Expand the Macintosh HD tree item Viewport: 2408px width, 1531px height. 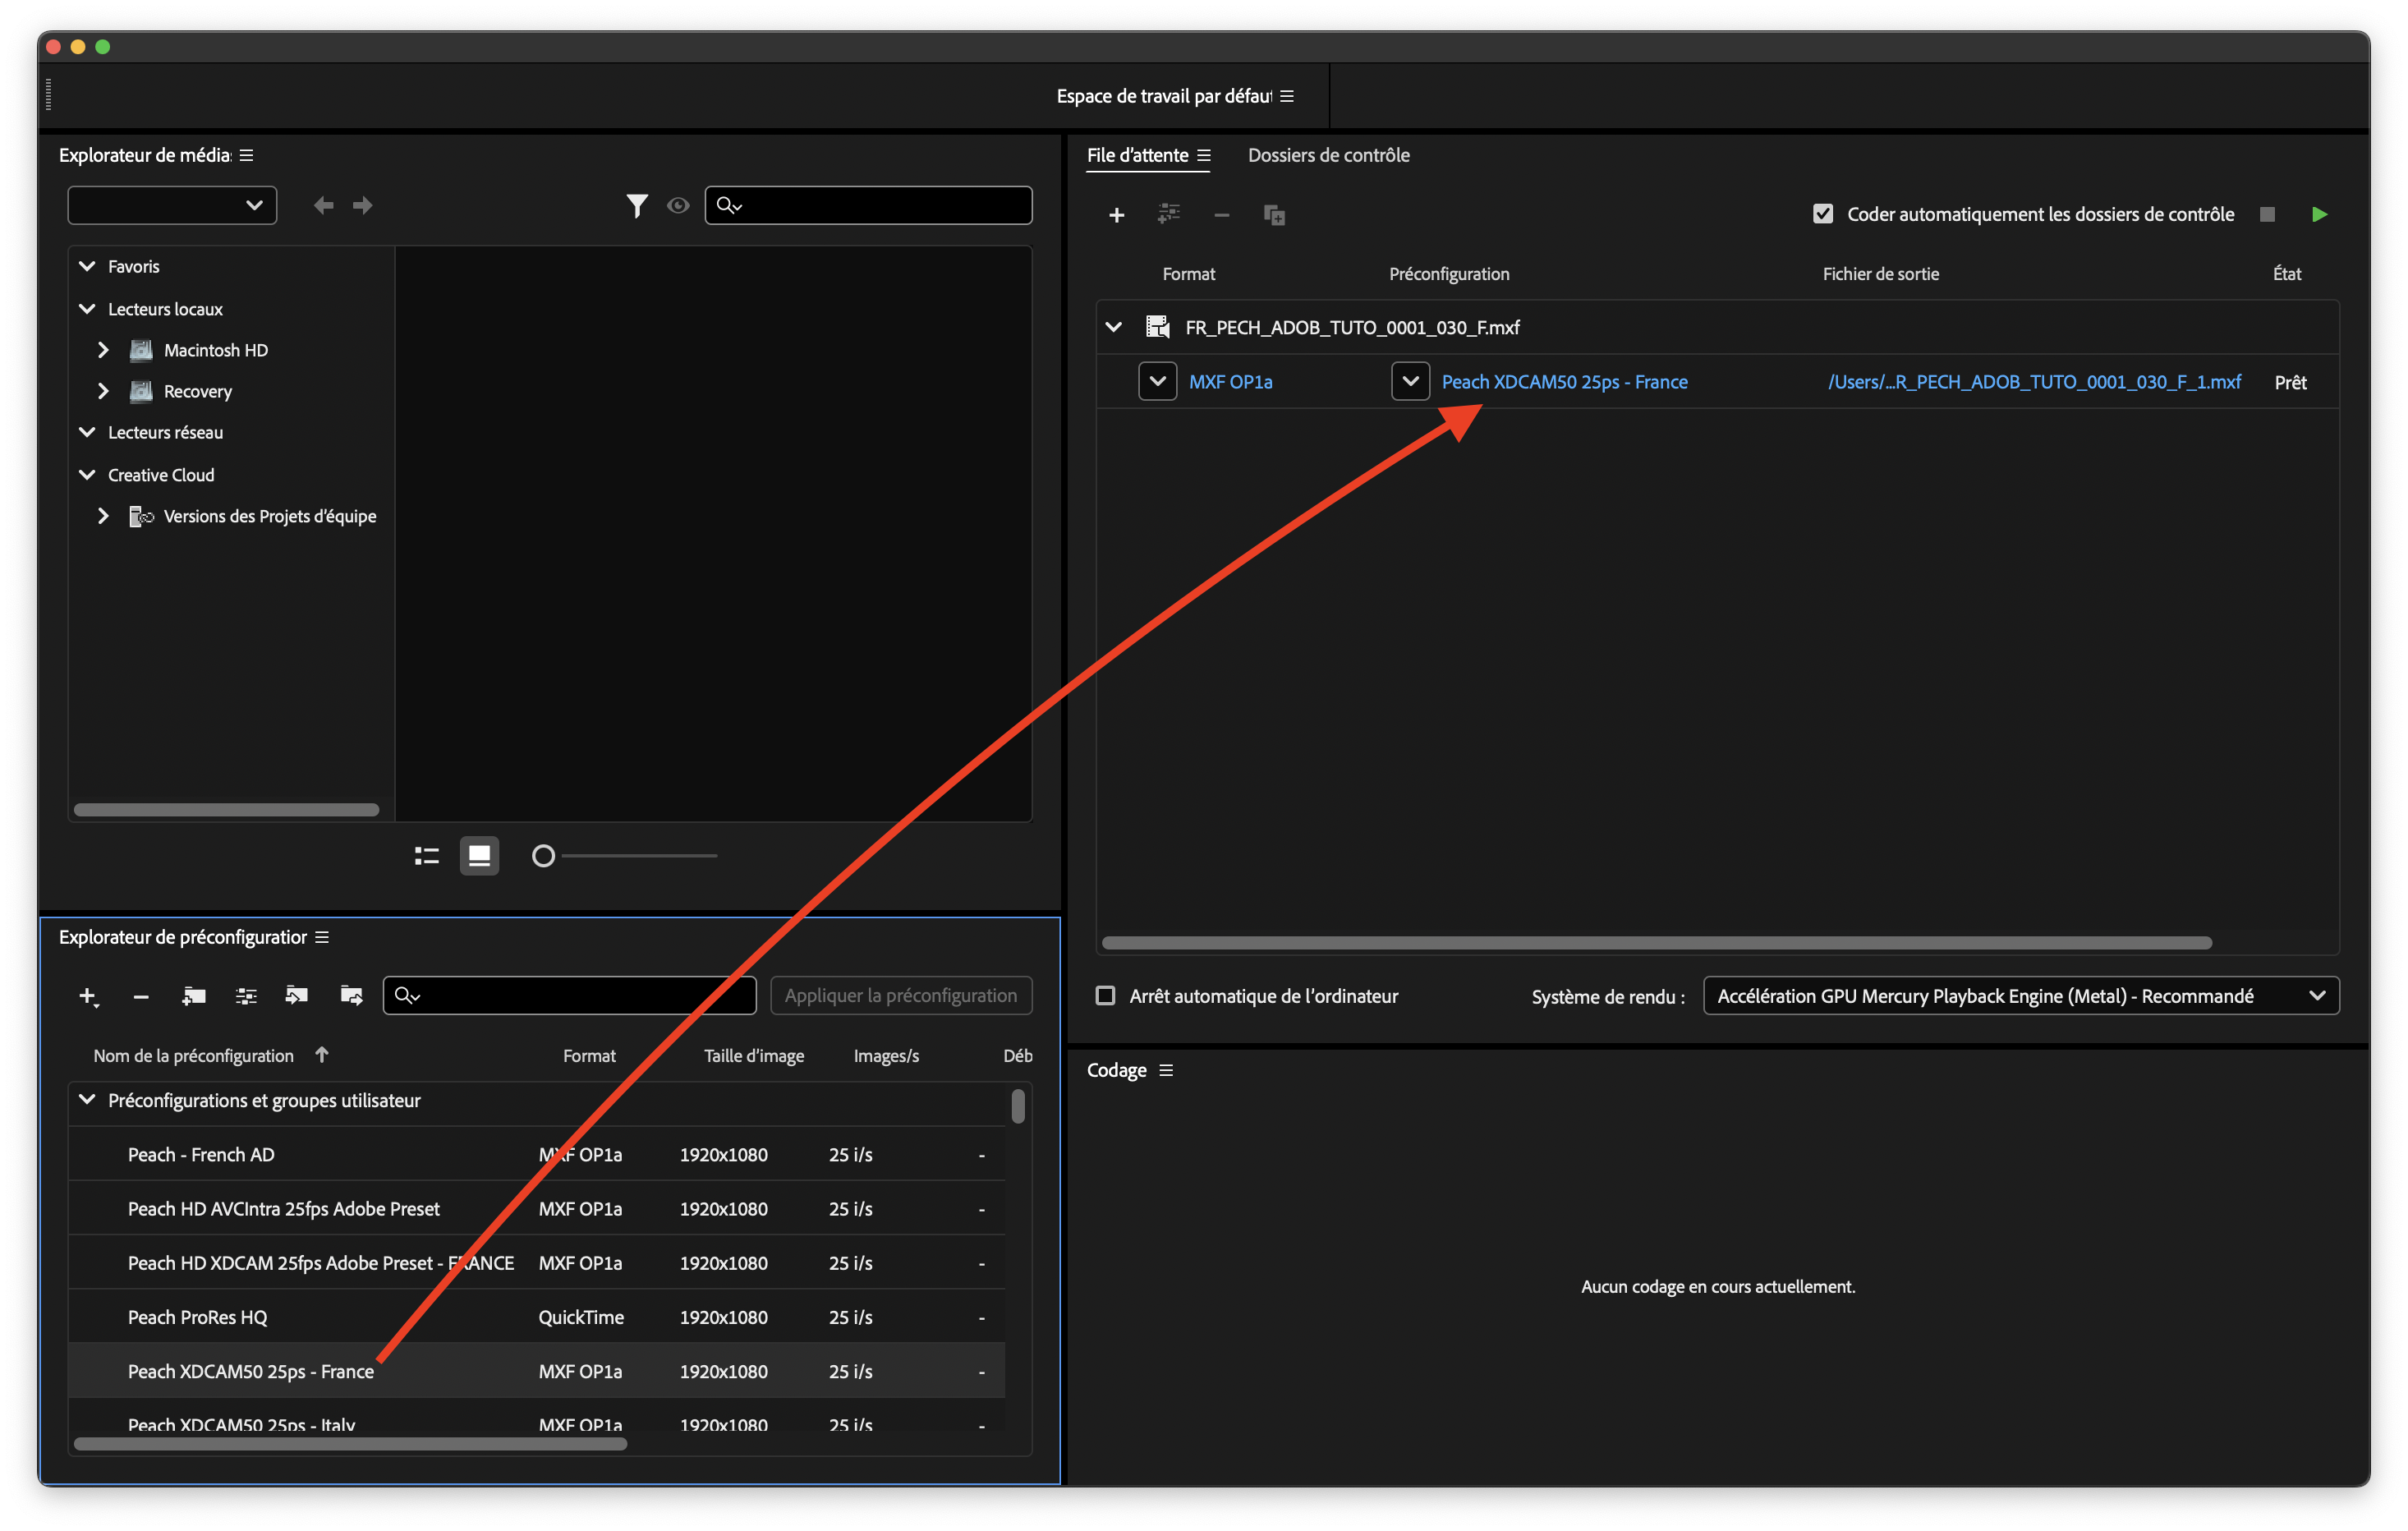(x=103, y=349)
